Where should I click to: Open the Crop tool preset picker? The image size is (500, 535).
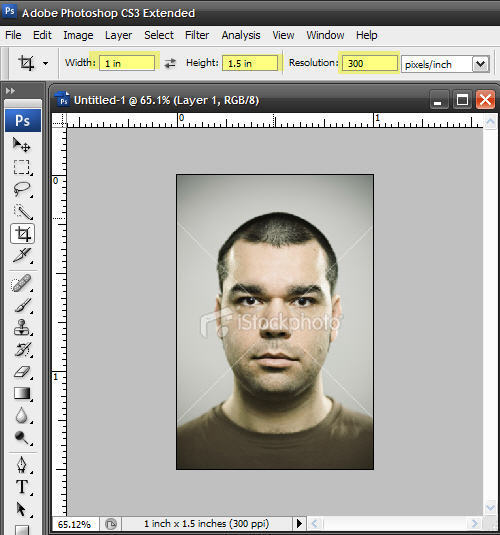(x=46, y=63)
